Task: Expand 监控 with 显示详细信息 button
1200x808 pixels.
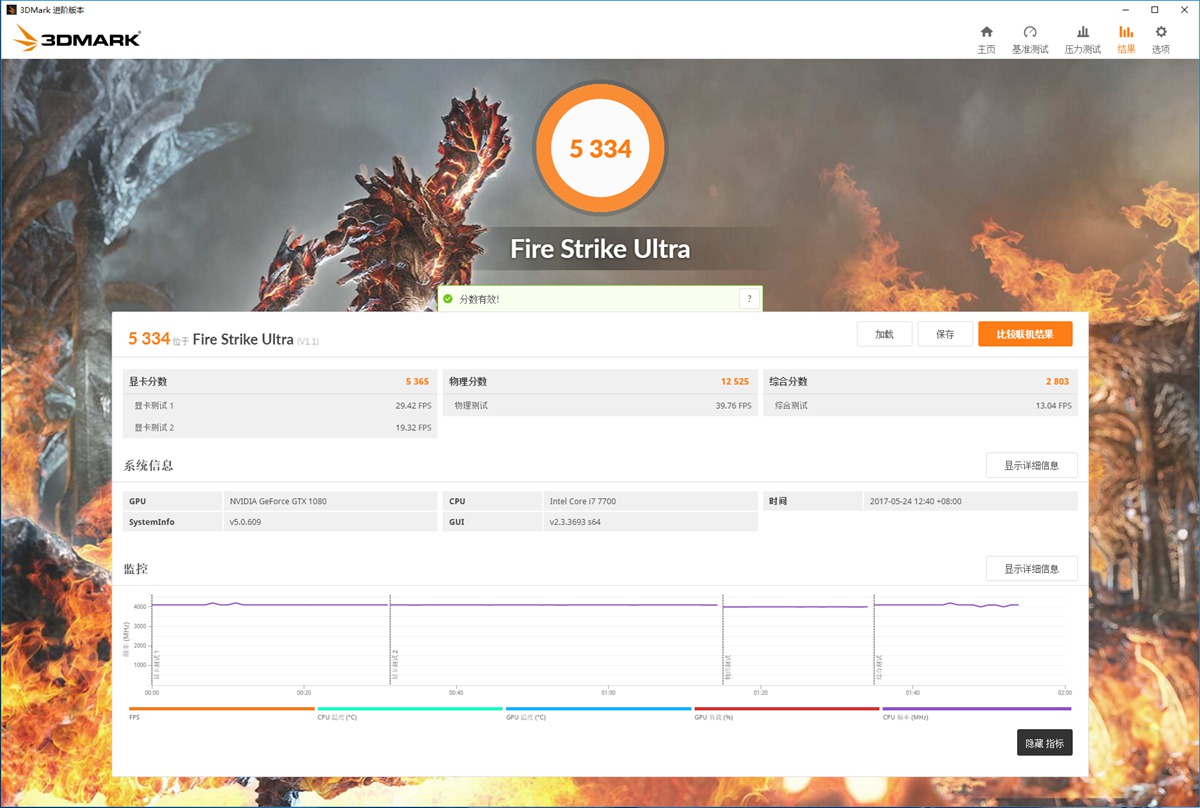Action: pyautogui.click(x=1031, y=569)
